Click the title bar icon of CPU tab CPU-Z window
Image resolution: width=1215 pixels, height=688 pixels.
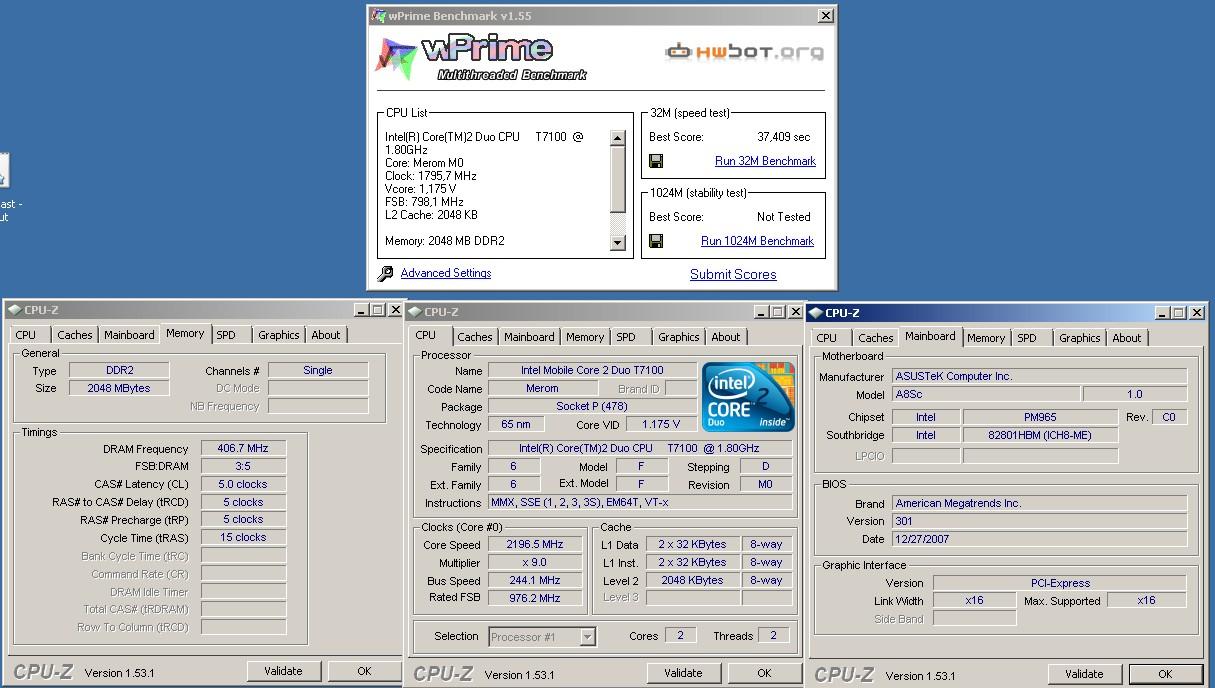(x=415, y=312)
